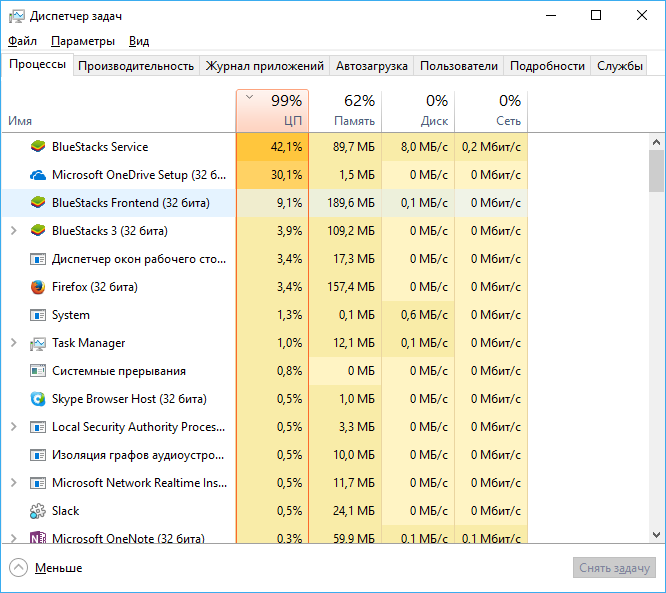Select the System row name
The image size is (666, 593).
tap(71, 315)
